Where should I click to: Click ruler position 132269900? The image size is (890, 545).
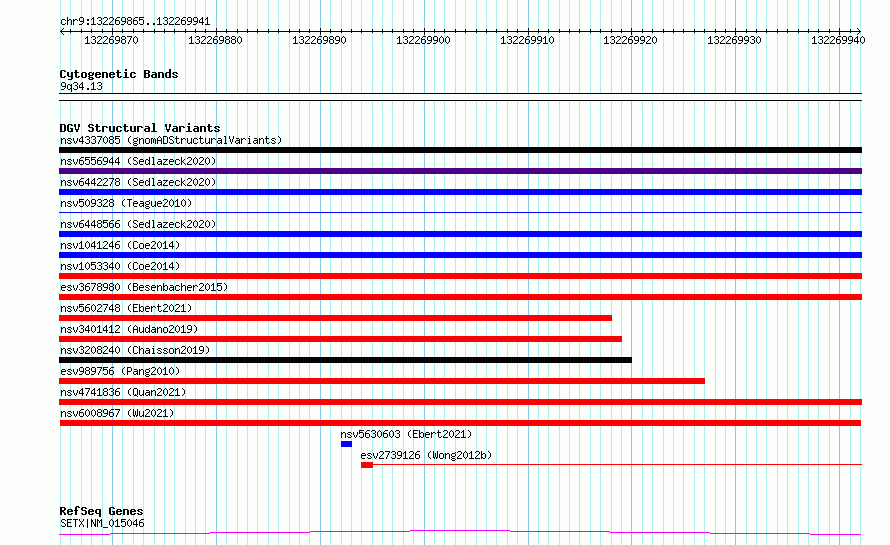423,40
